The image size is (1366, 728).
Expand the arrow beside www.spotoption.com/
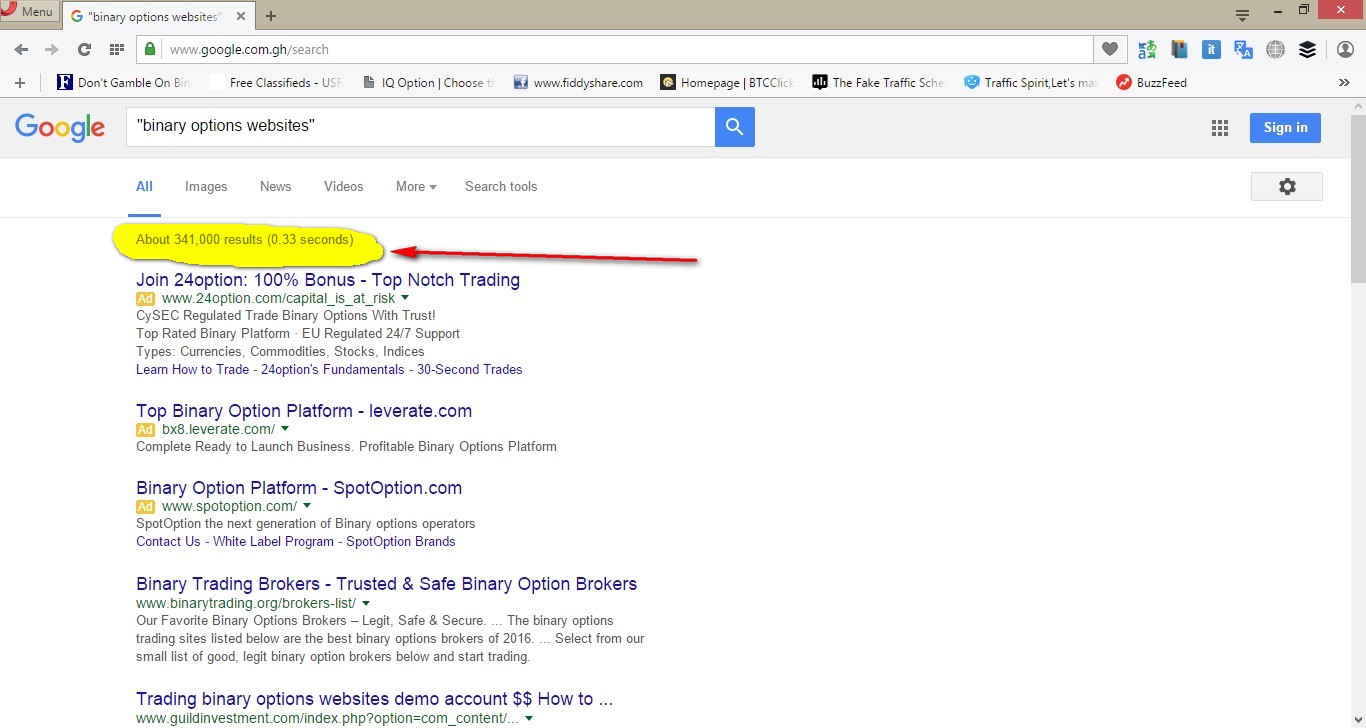pyautogui.click(x=307, y=506)
